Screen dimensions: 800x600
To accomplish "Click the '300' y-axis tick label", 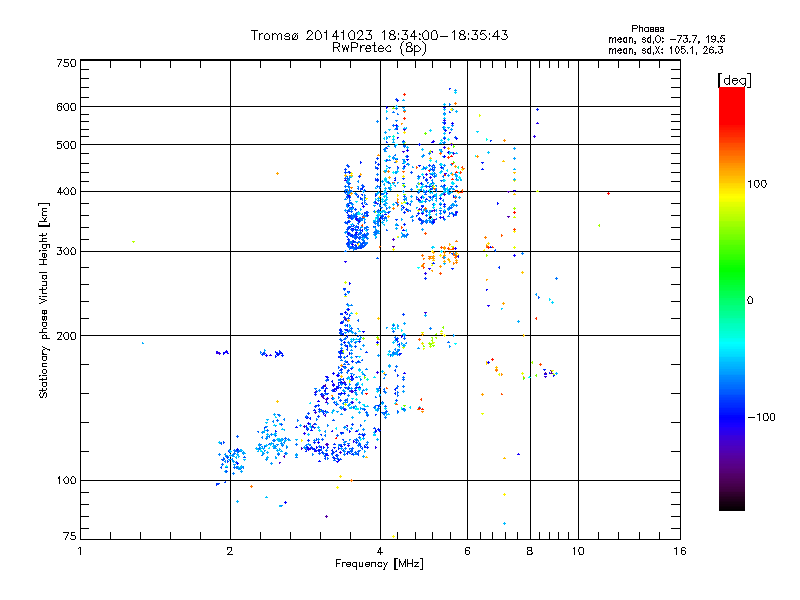I will coord(66,252).
